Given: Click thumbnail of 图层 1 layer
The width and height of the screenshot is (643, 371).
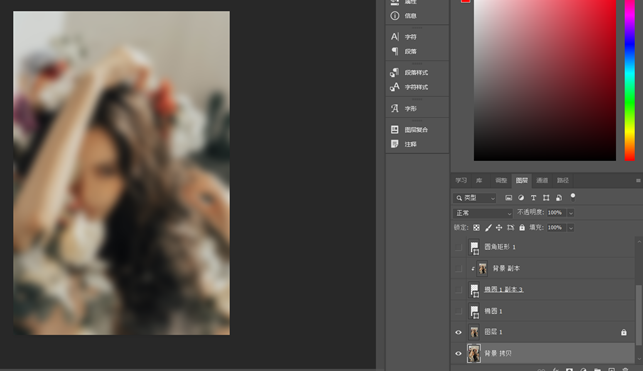Looking at the screenshot, I should pos(474,332).
